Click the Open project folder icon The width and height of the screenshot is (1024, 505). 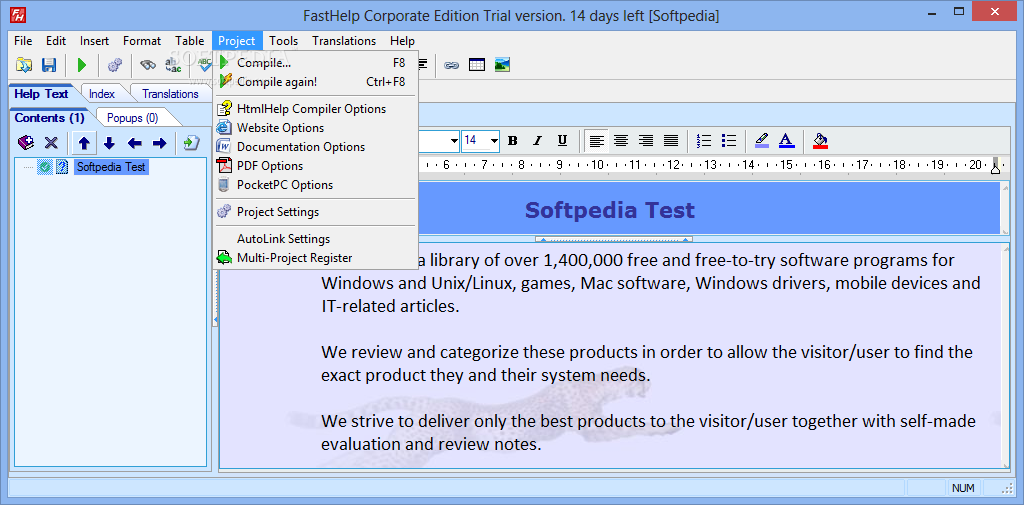tap(24, 65)
